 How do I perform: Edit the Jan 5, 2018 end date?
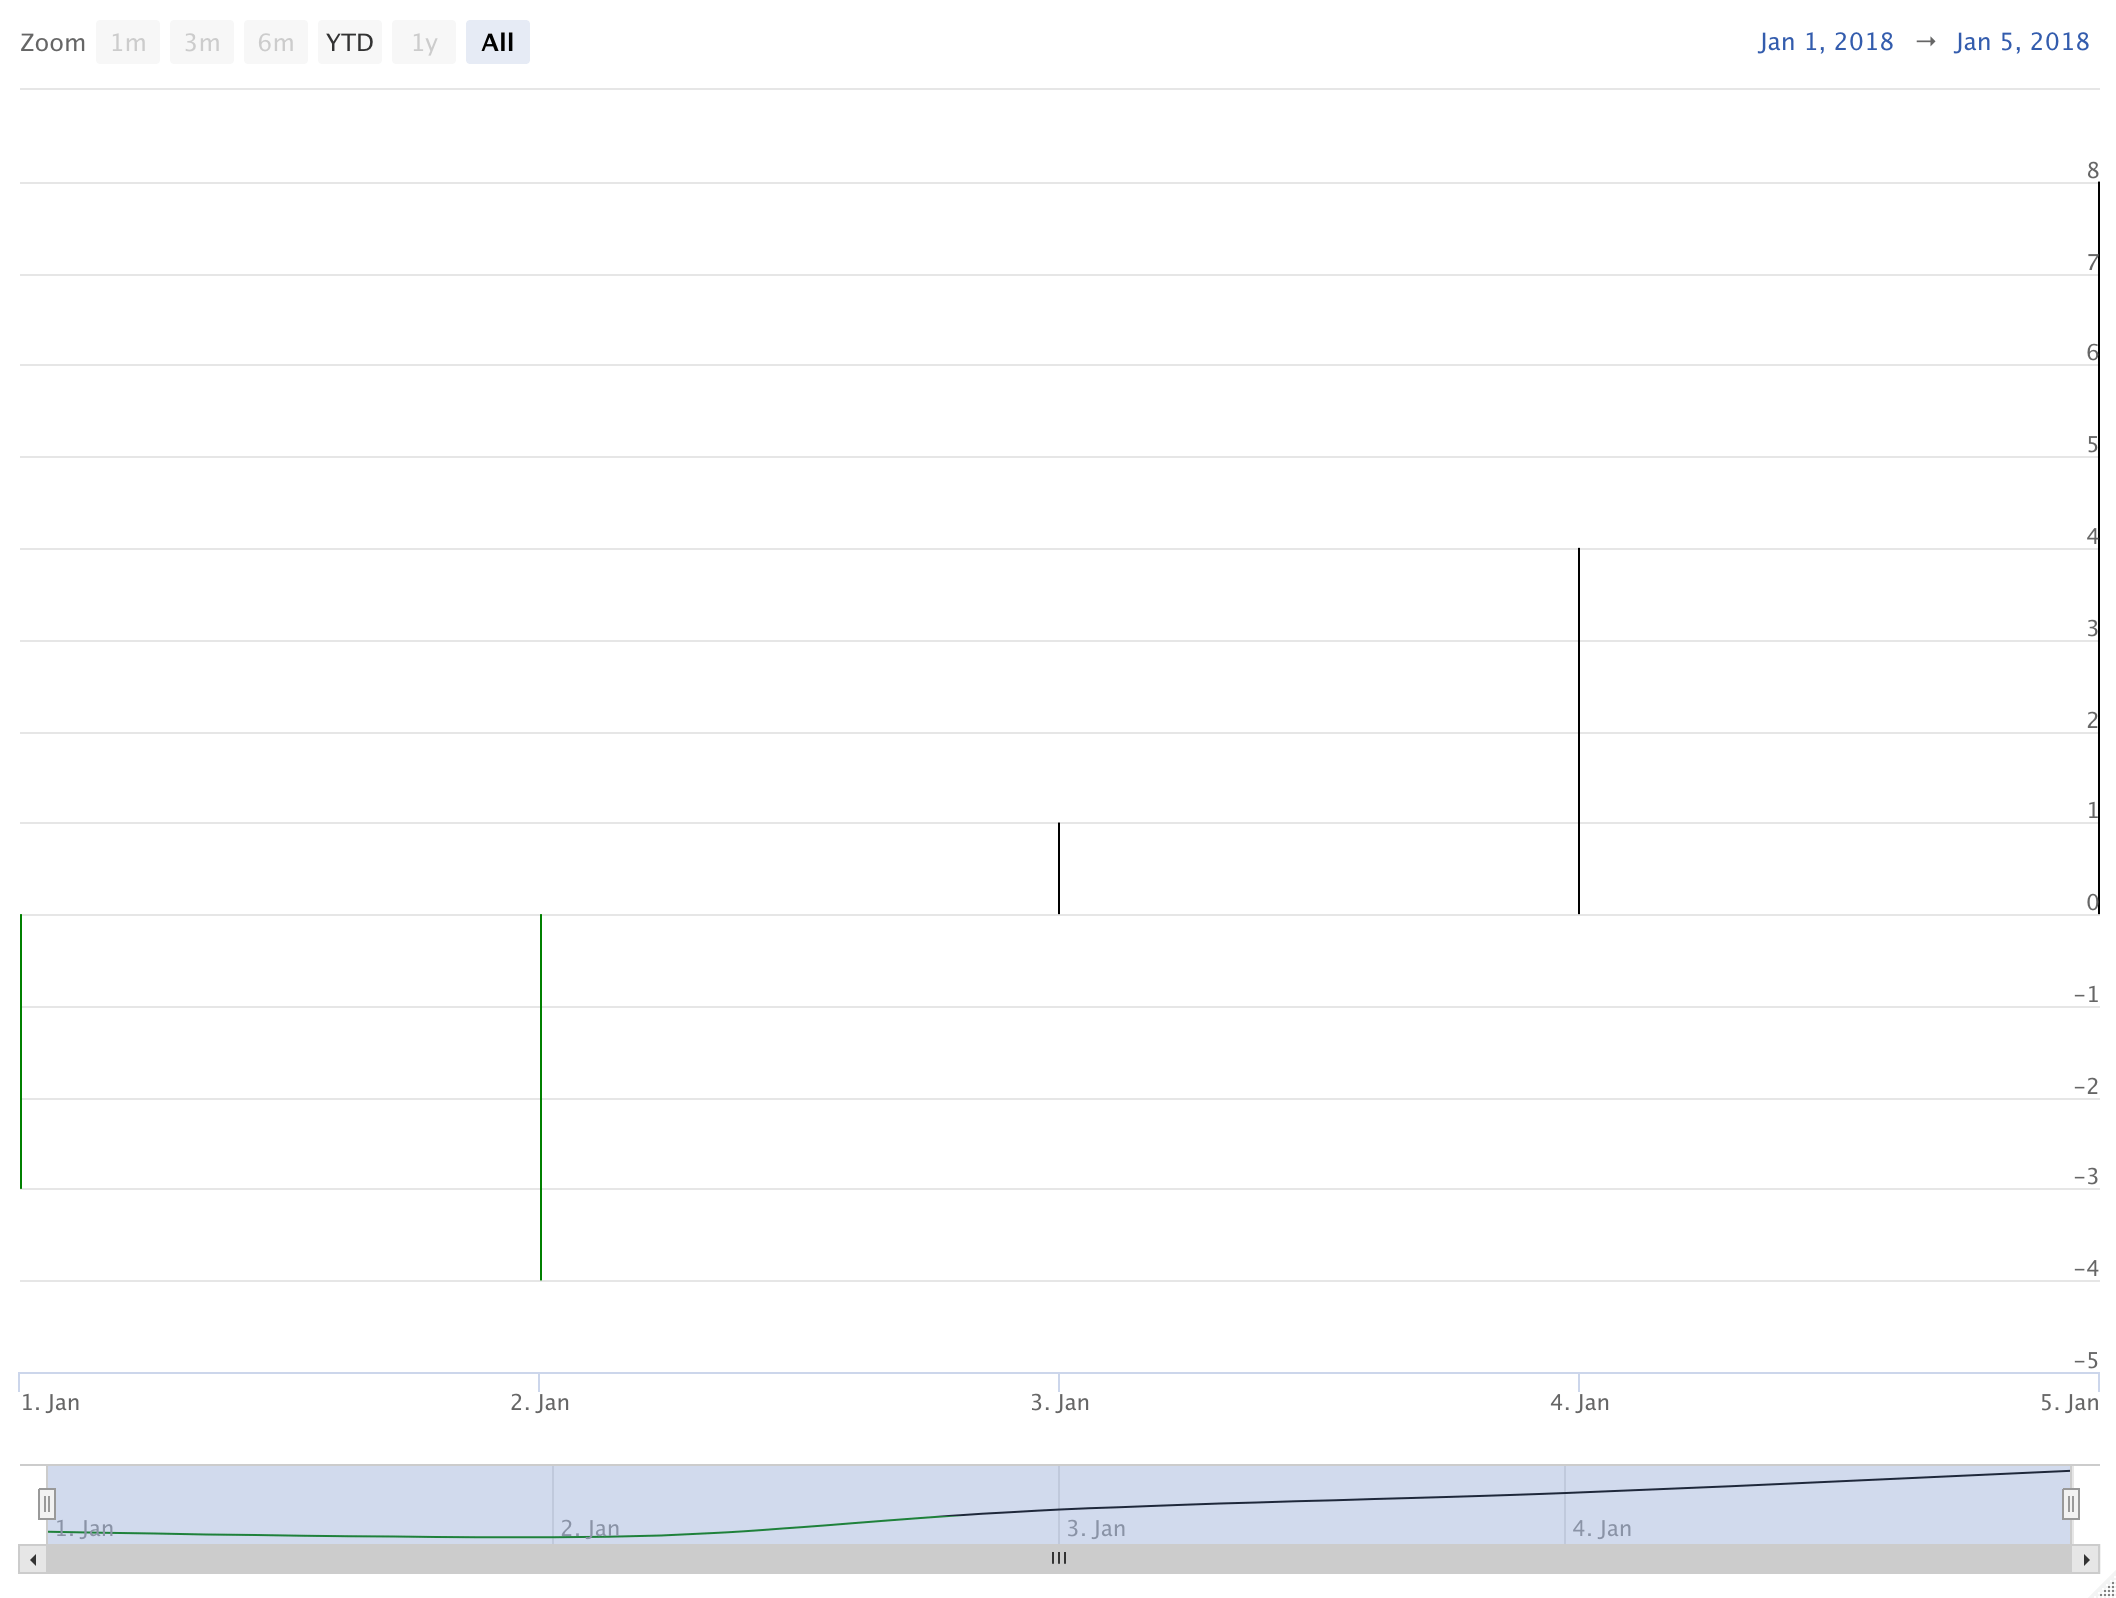(x=2021, y=42)
